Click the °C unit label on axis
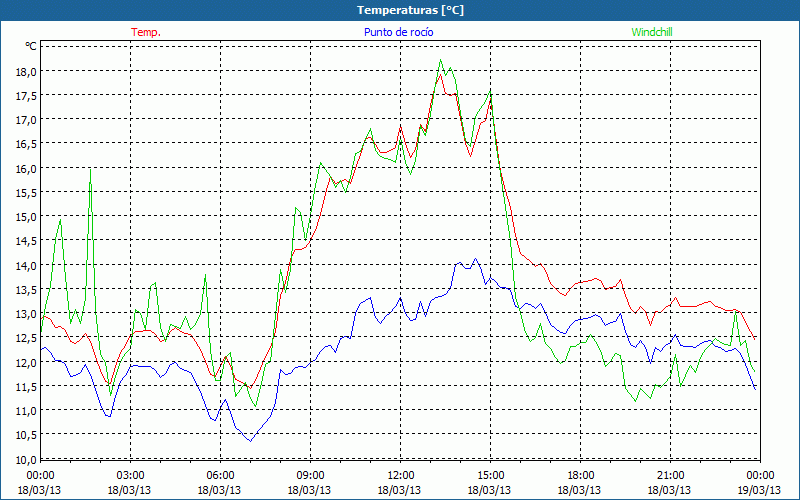Screen dimensions: 800x500 point(31,46)
